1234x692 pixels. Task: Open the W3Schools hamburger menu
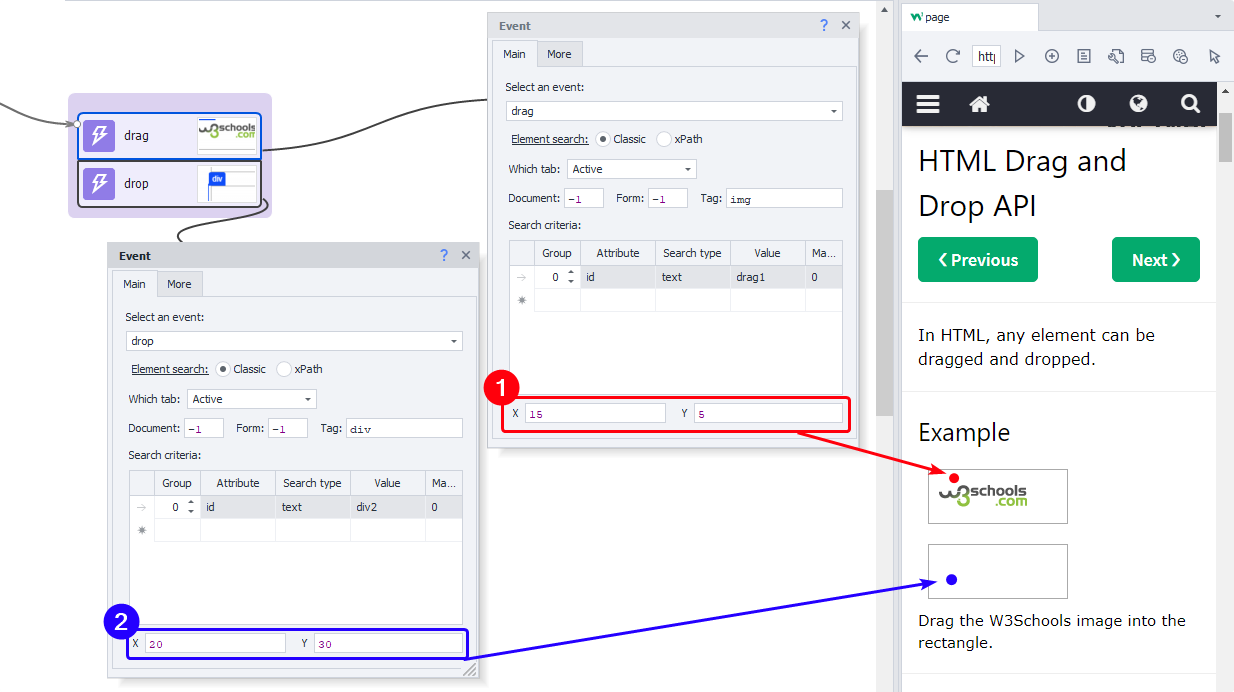click(928, 104)
